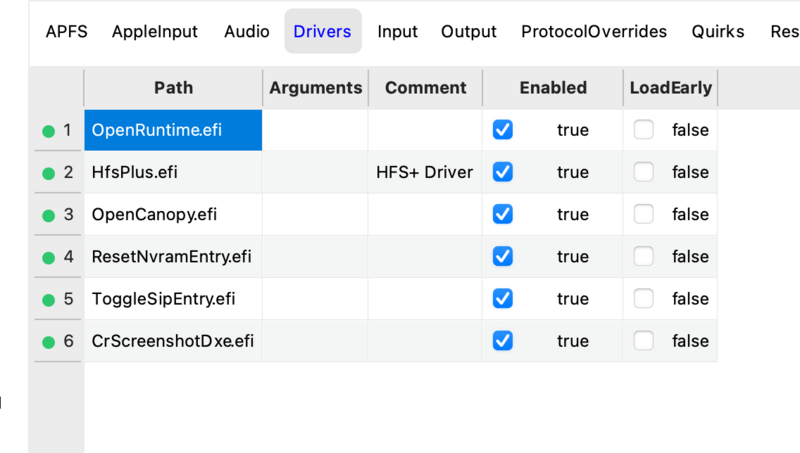Check LoadEarly for ResetNvramEntry.efi
800x453 pixels.
pyautogui.click(x=644, y=257)
